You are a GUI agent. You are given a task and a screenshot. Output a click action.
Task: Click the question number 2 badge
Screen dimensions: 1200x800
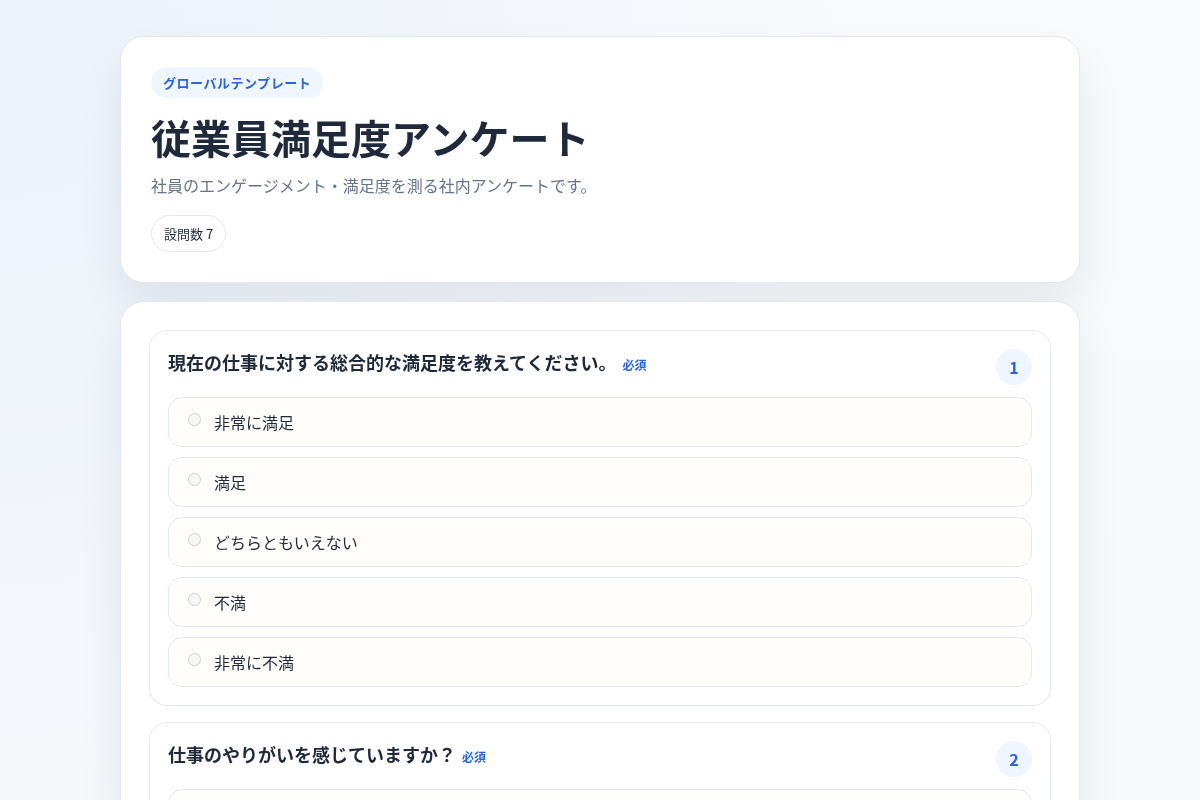point(1014,759)
